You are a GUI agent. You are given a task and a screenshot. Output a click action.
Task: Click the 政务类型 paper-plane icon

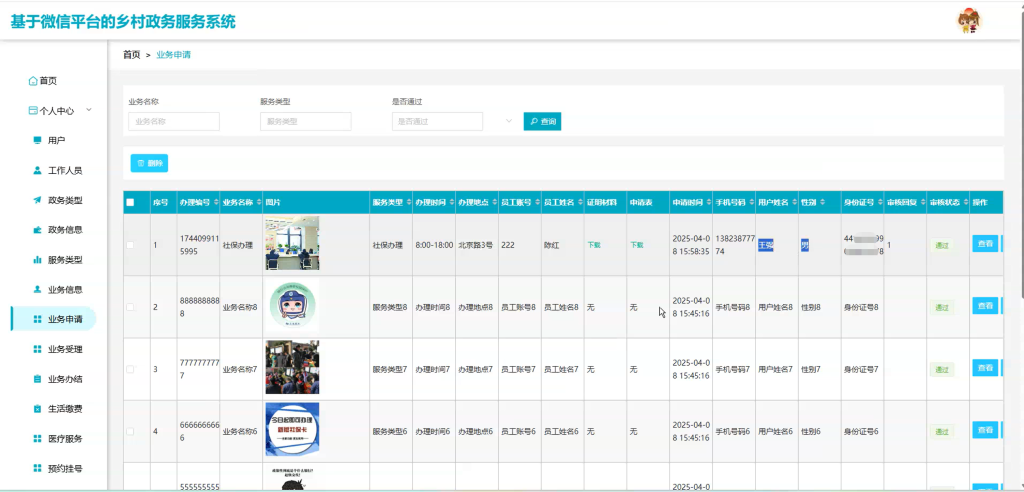37,200
